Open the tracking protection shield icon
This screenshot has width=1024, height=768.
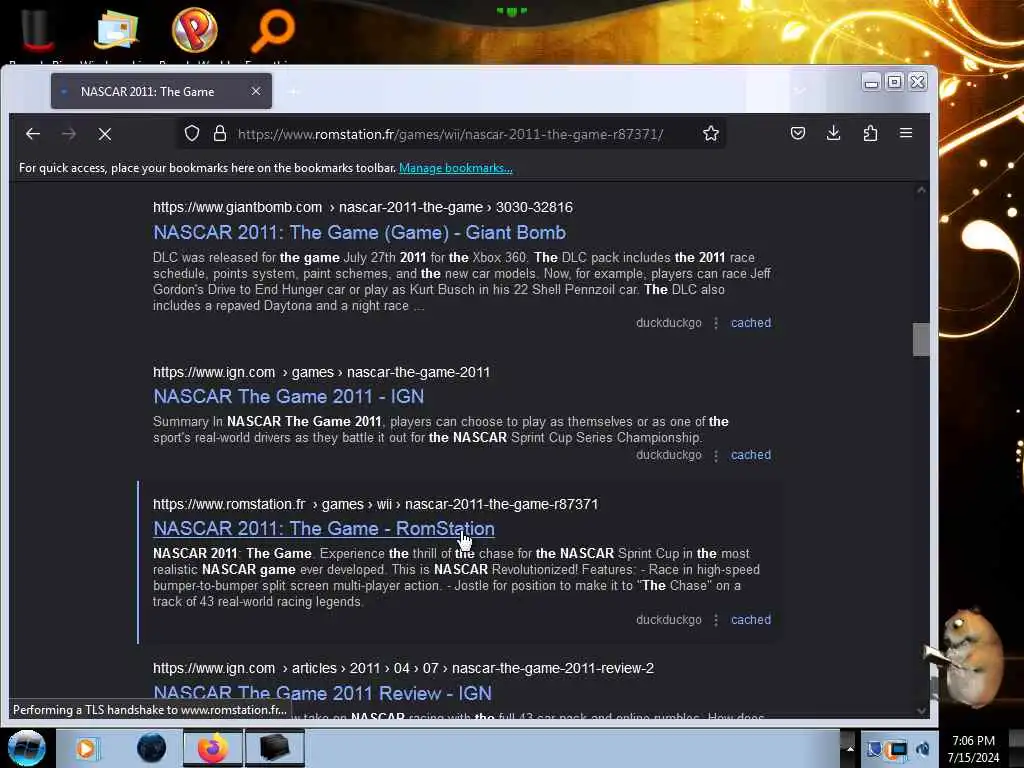191,133
